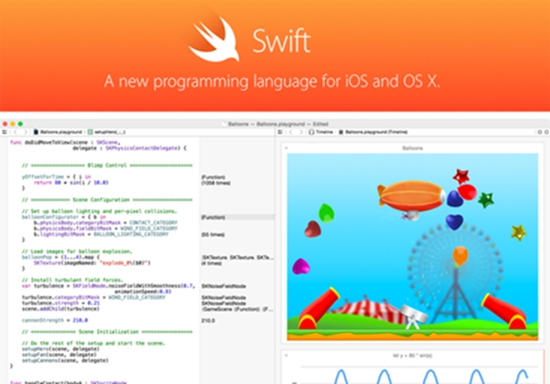Viewport: 550px width, 384px height.
Task: Click the add assistant editor icon
Action: pos(540,132)
